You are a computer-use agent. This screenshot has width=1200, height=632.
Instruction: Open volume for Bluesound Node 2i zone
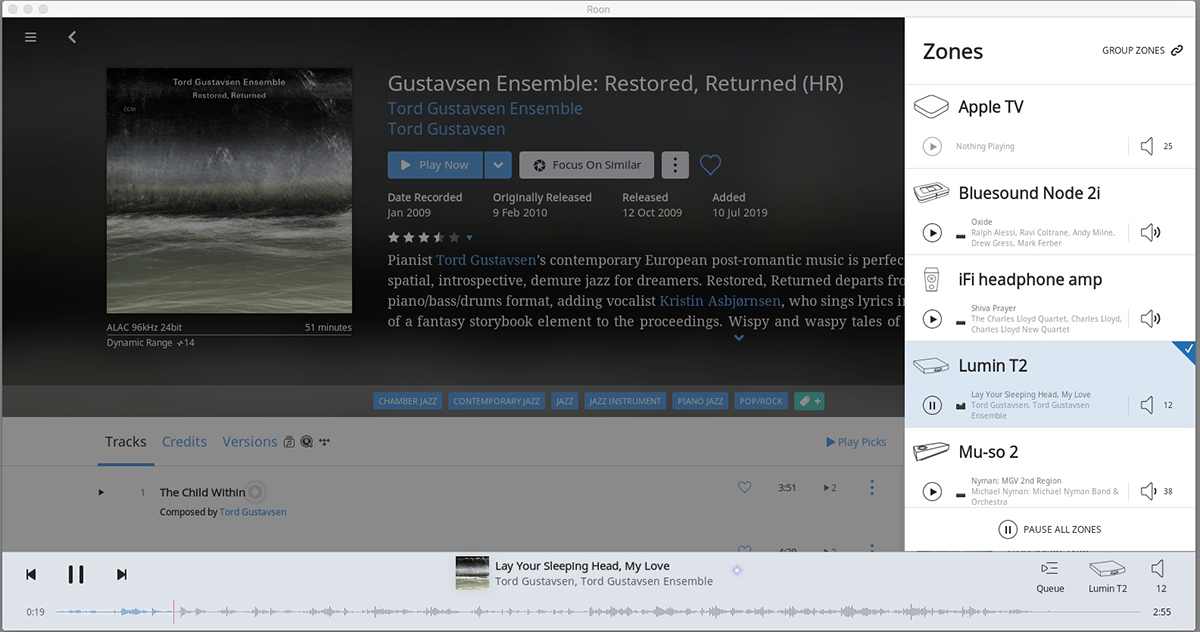click(x=1151, y=233)
